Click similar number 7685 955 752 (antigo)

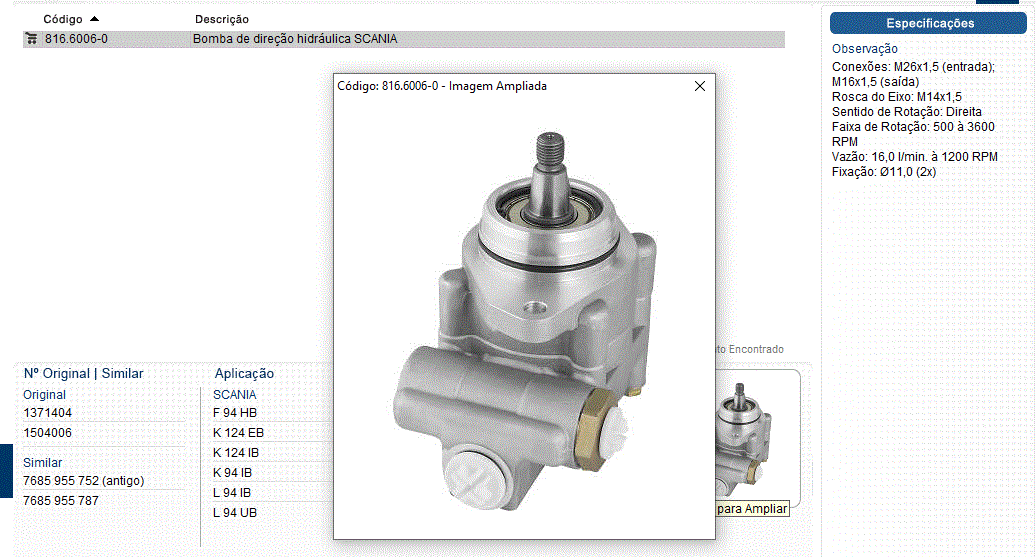(83, 481)
